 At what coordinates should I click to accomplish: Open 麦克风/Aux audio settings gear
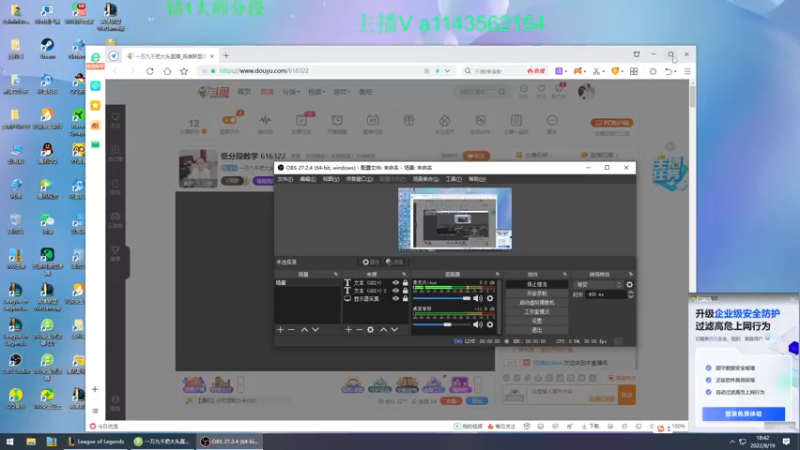pos(490,298)
